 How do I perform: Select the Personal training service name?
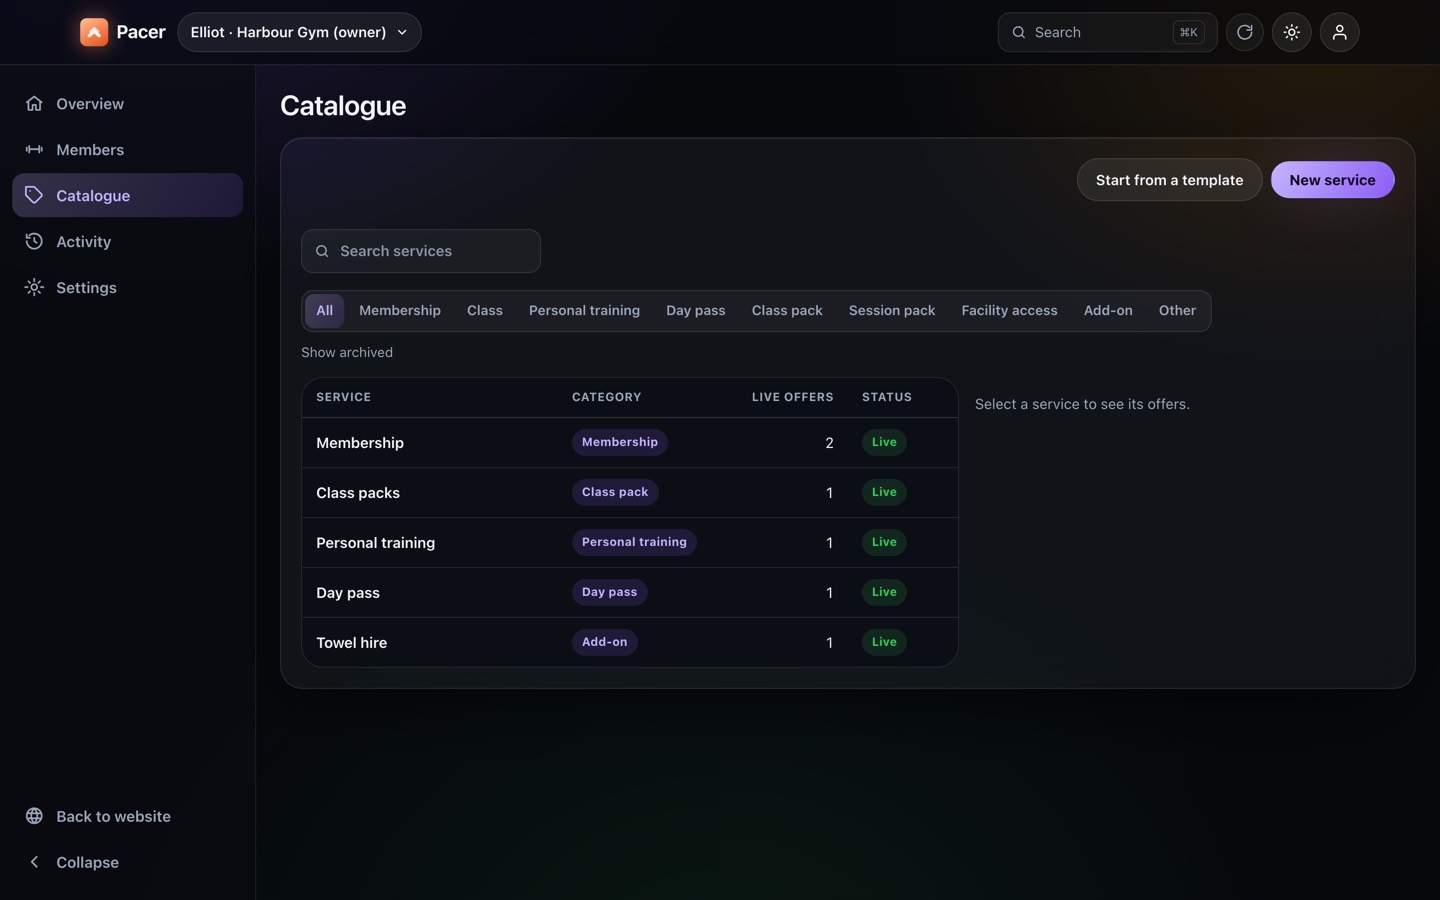(x=375, y=543)
